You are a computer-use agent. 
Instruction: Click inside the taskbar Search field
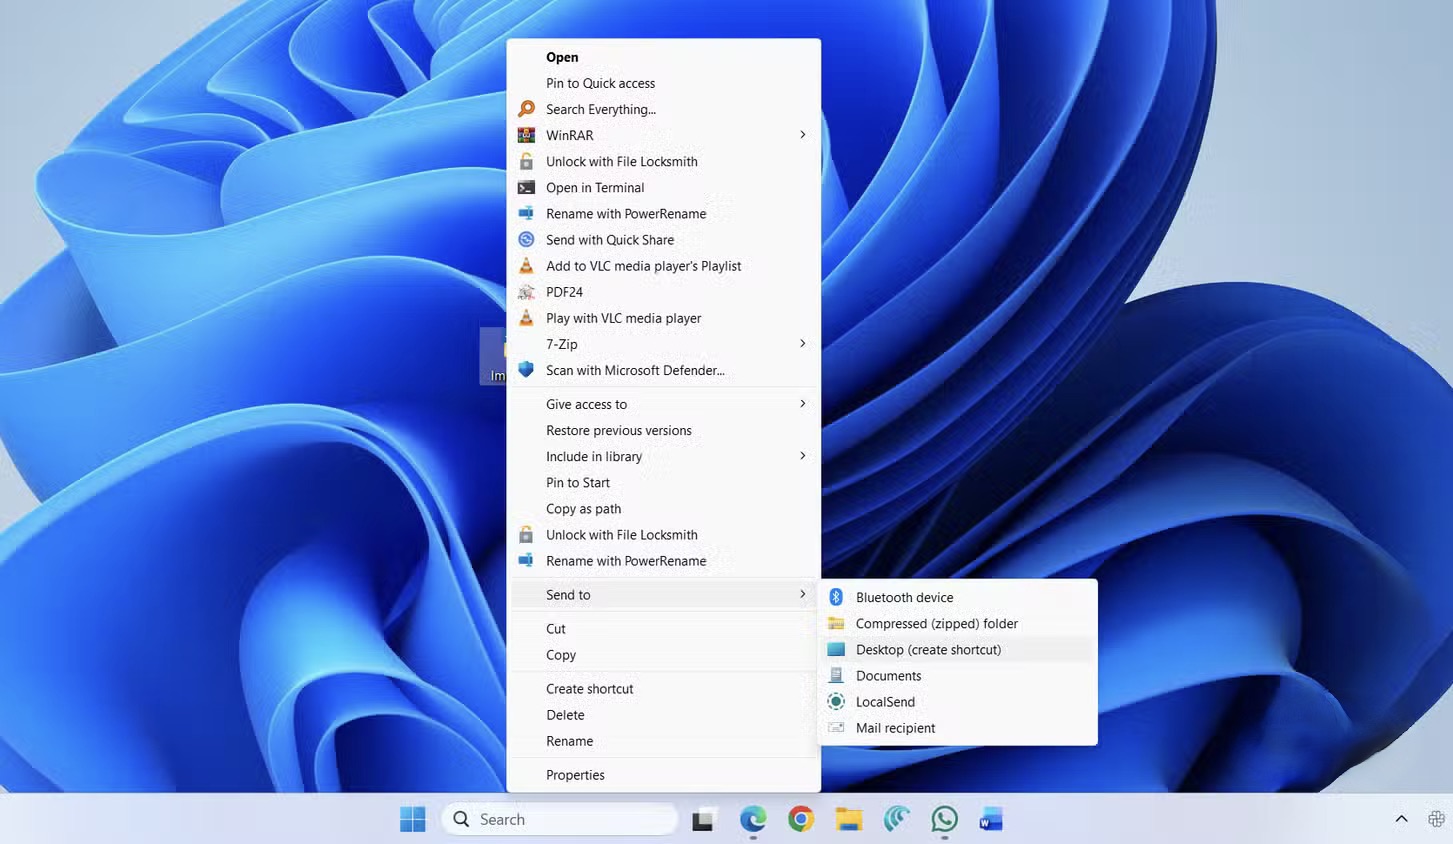(x=560, y=818)
